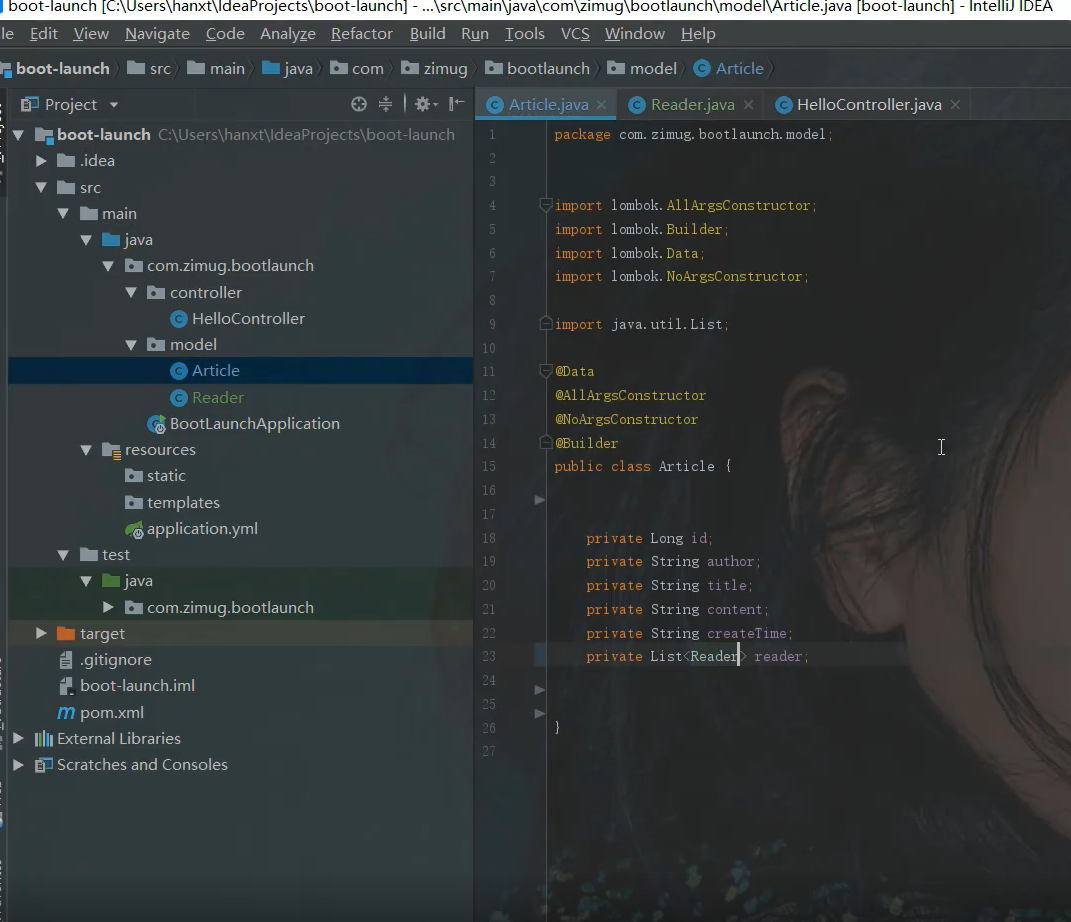Collapse the controller package

point(131,292)
